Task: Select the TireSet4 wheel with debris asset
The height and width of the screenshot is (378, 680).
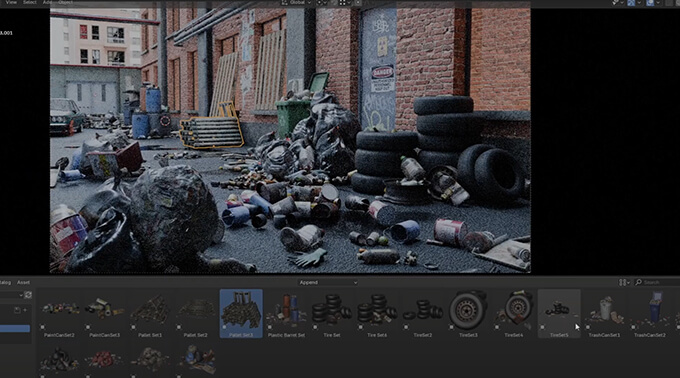Action: click(x=513, y=314)
